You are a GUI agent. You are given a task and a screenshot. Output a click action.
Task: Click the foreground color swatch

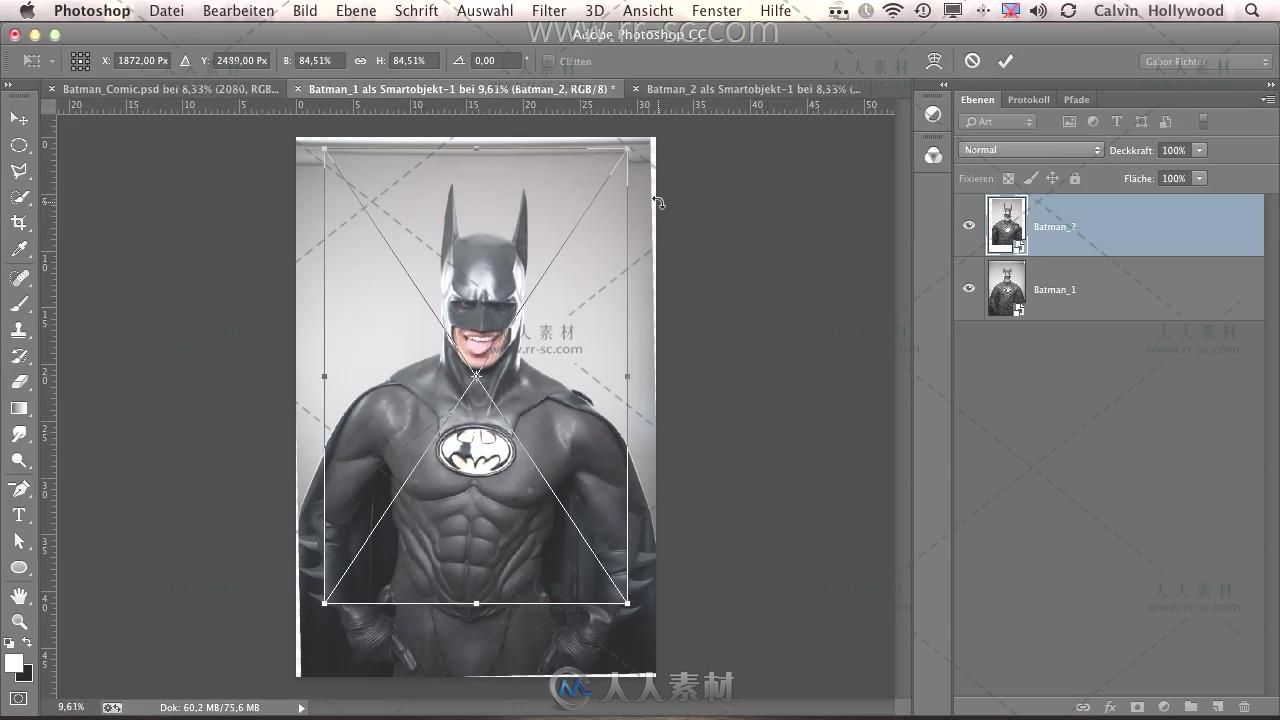coord(13,663)
